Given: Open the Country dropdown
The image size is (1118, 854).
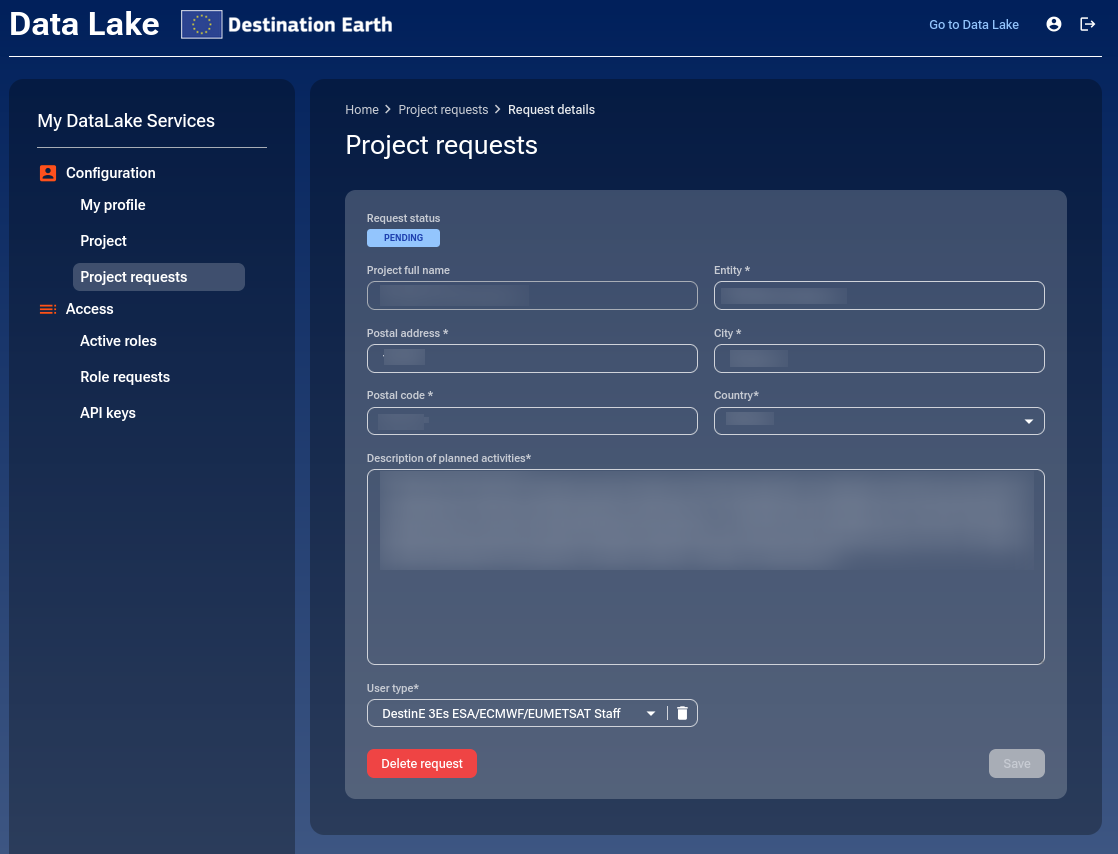Looking at the screenshot, I should pyautogui.click(x=1028, y=421).
